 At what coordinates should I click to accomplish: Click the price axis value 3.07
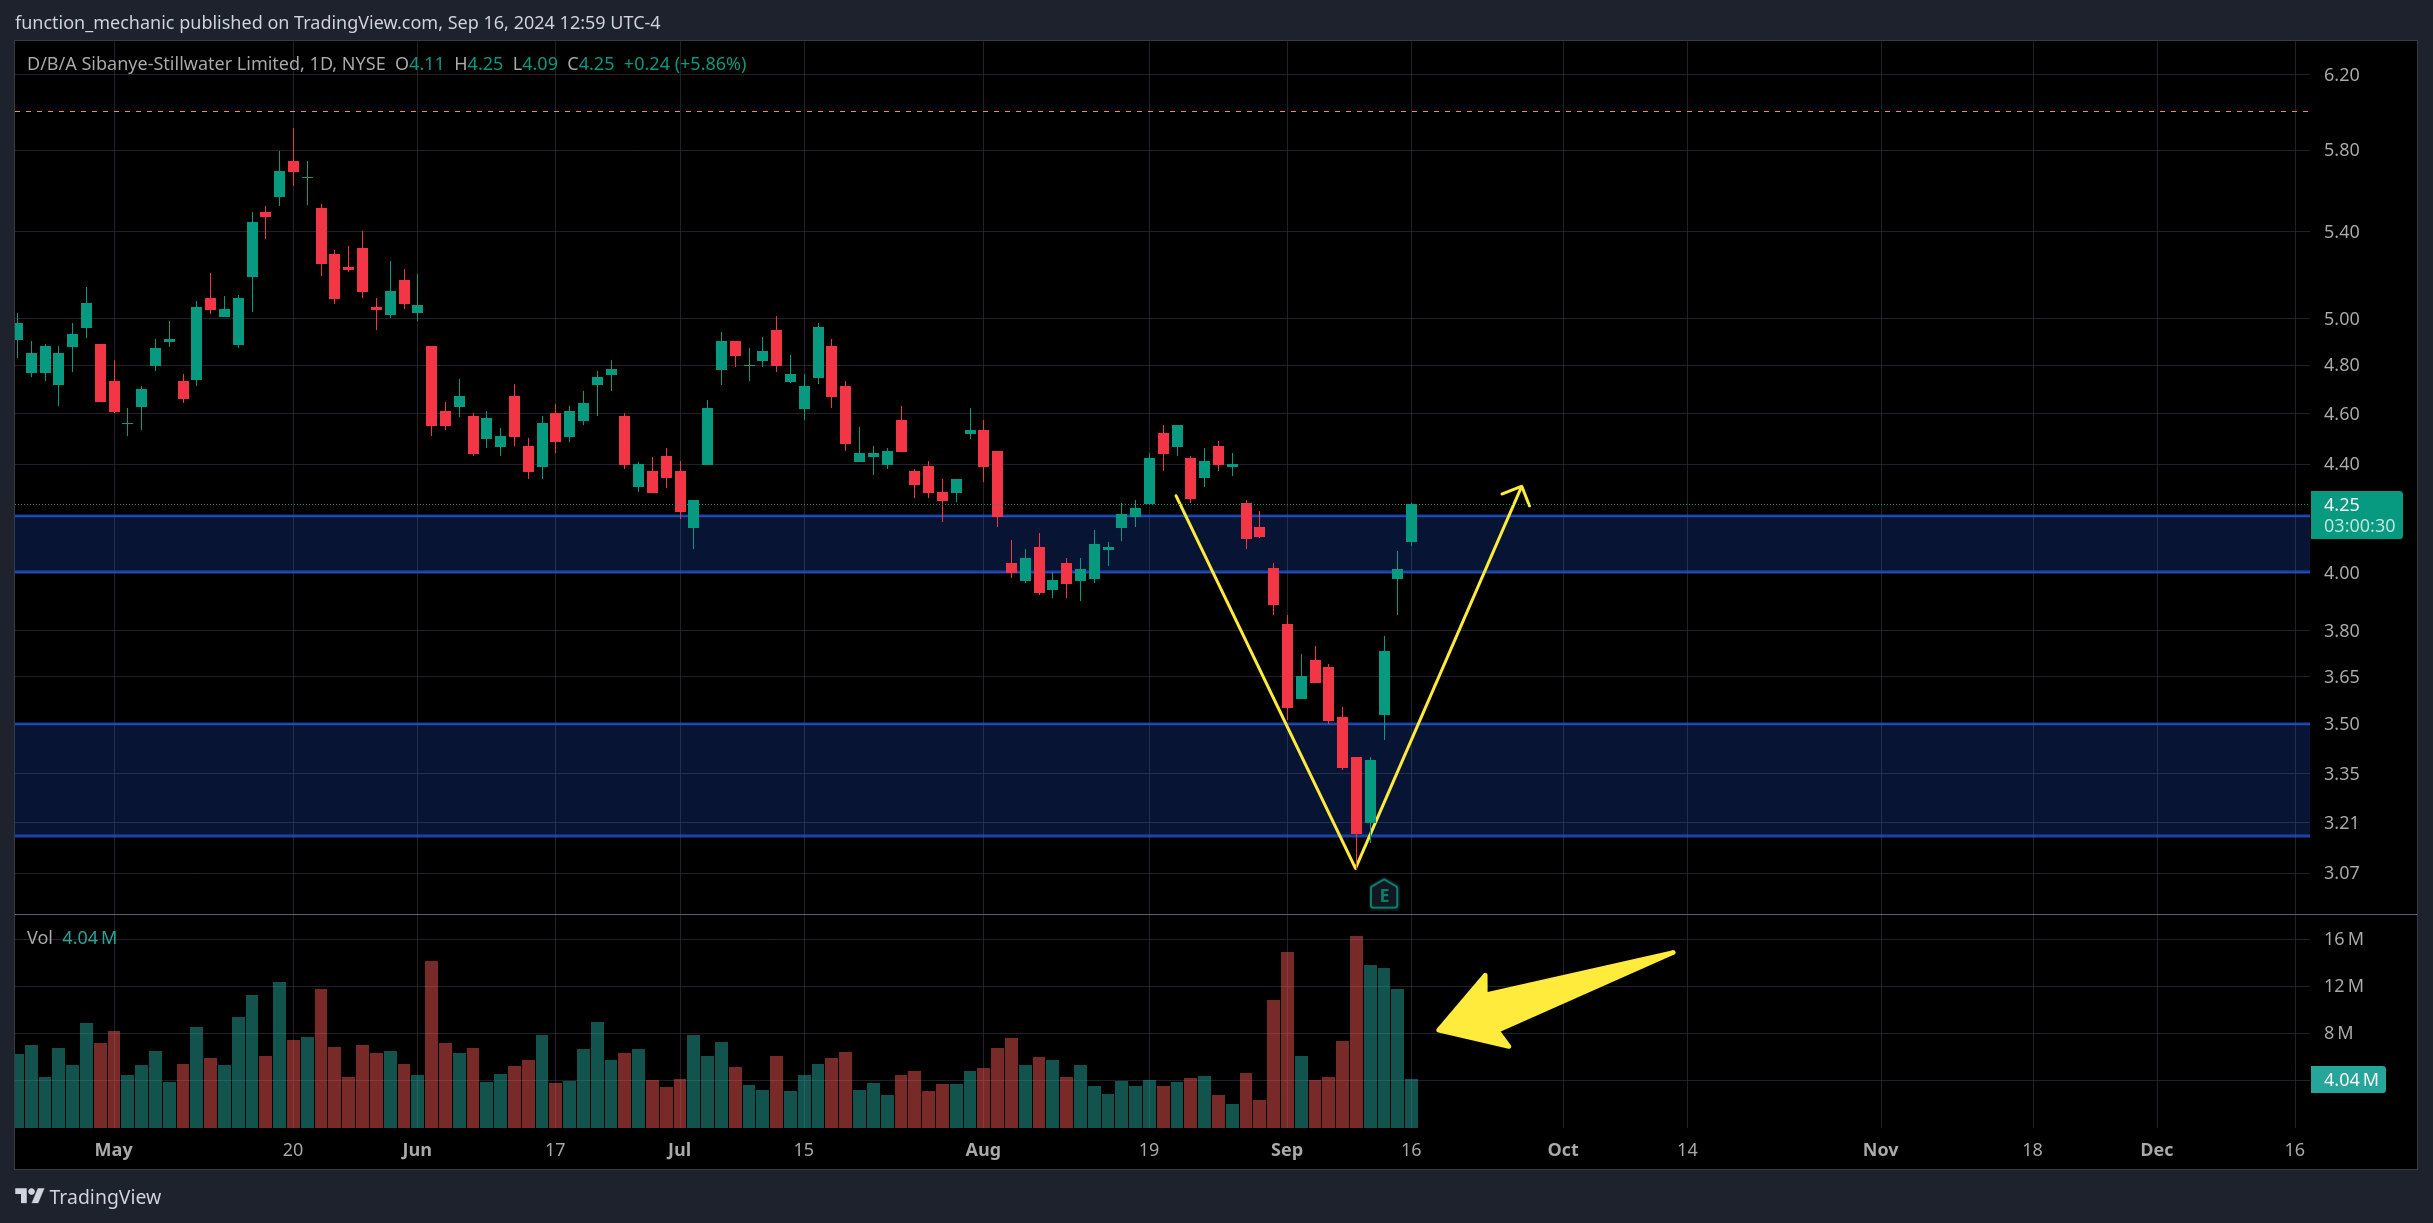tap(2341, 873)
